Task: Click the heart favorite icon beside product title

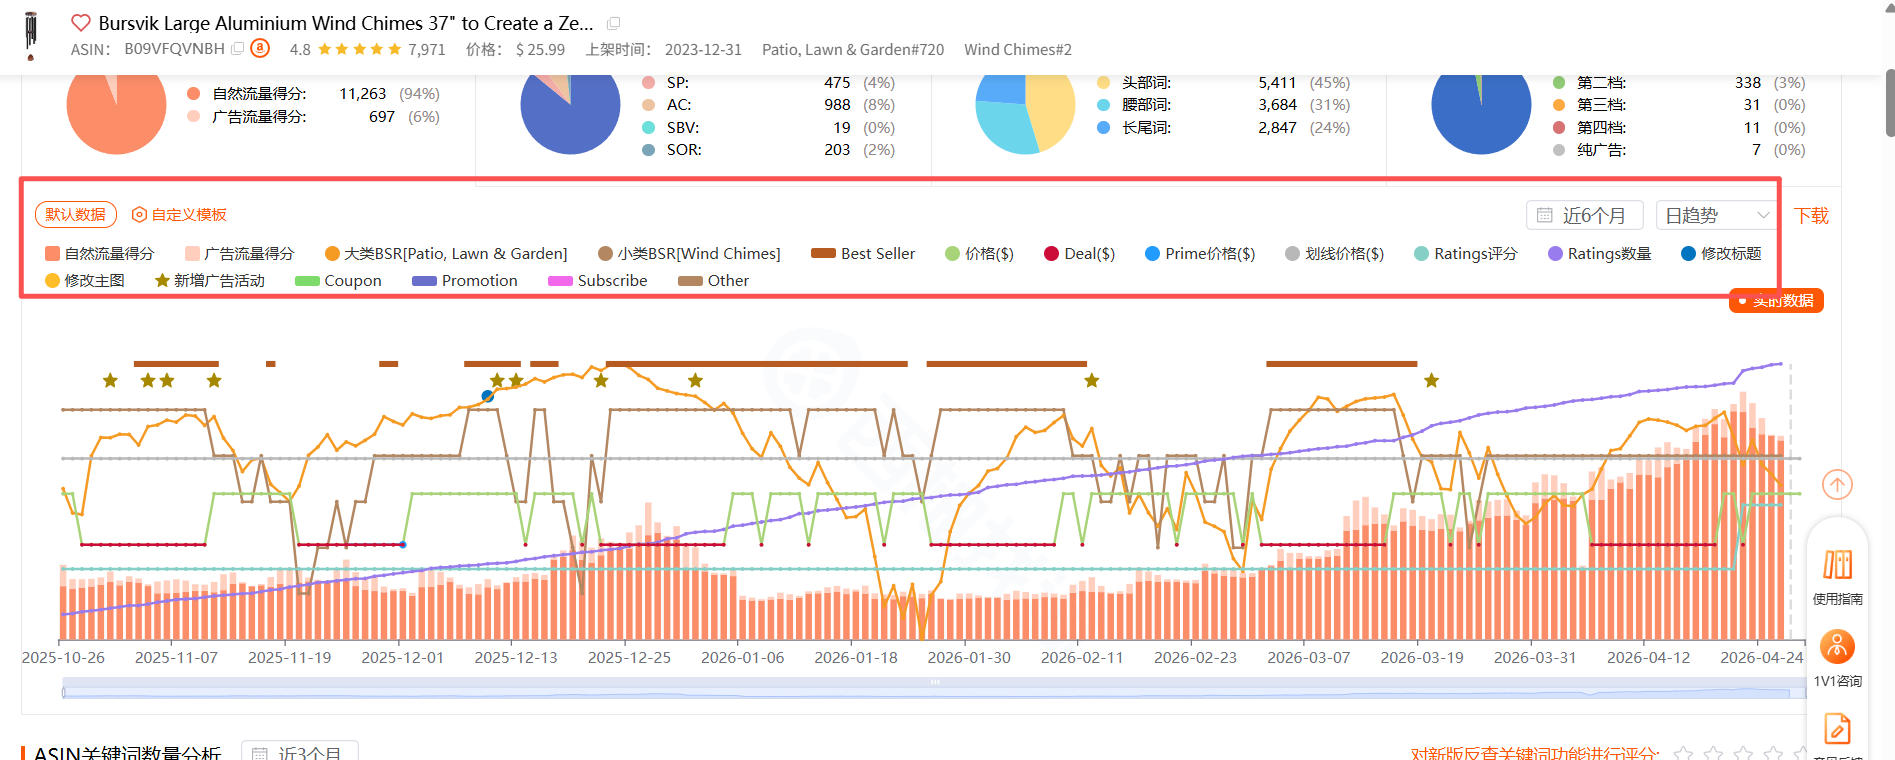Action: (x=81, y=23)
